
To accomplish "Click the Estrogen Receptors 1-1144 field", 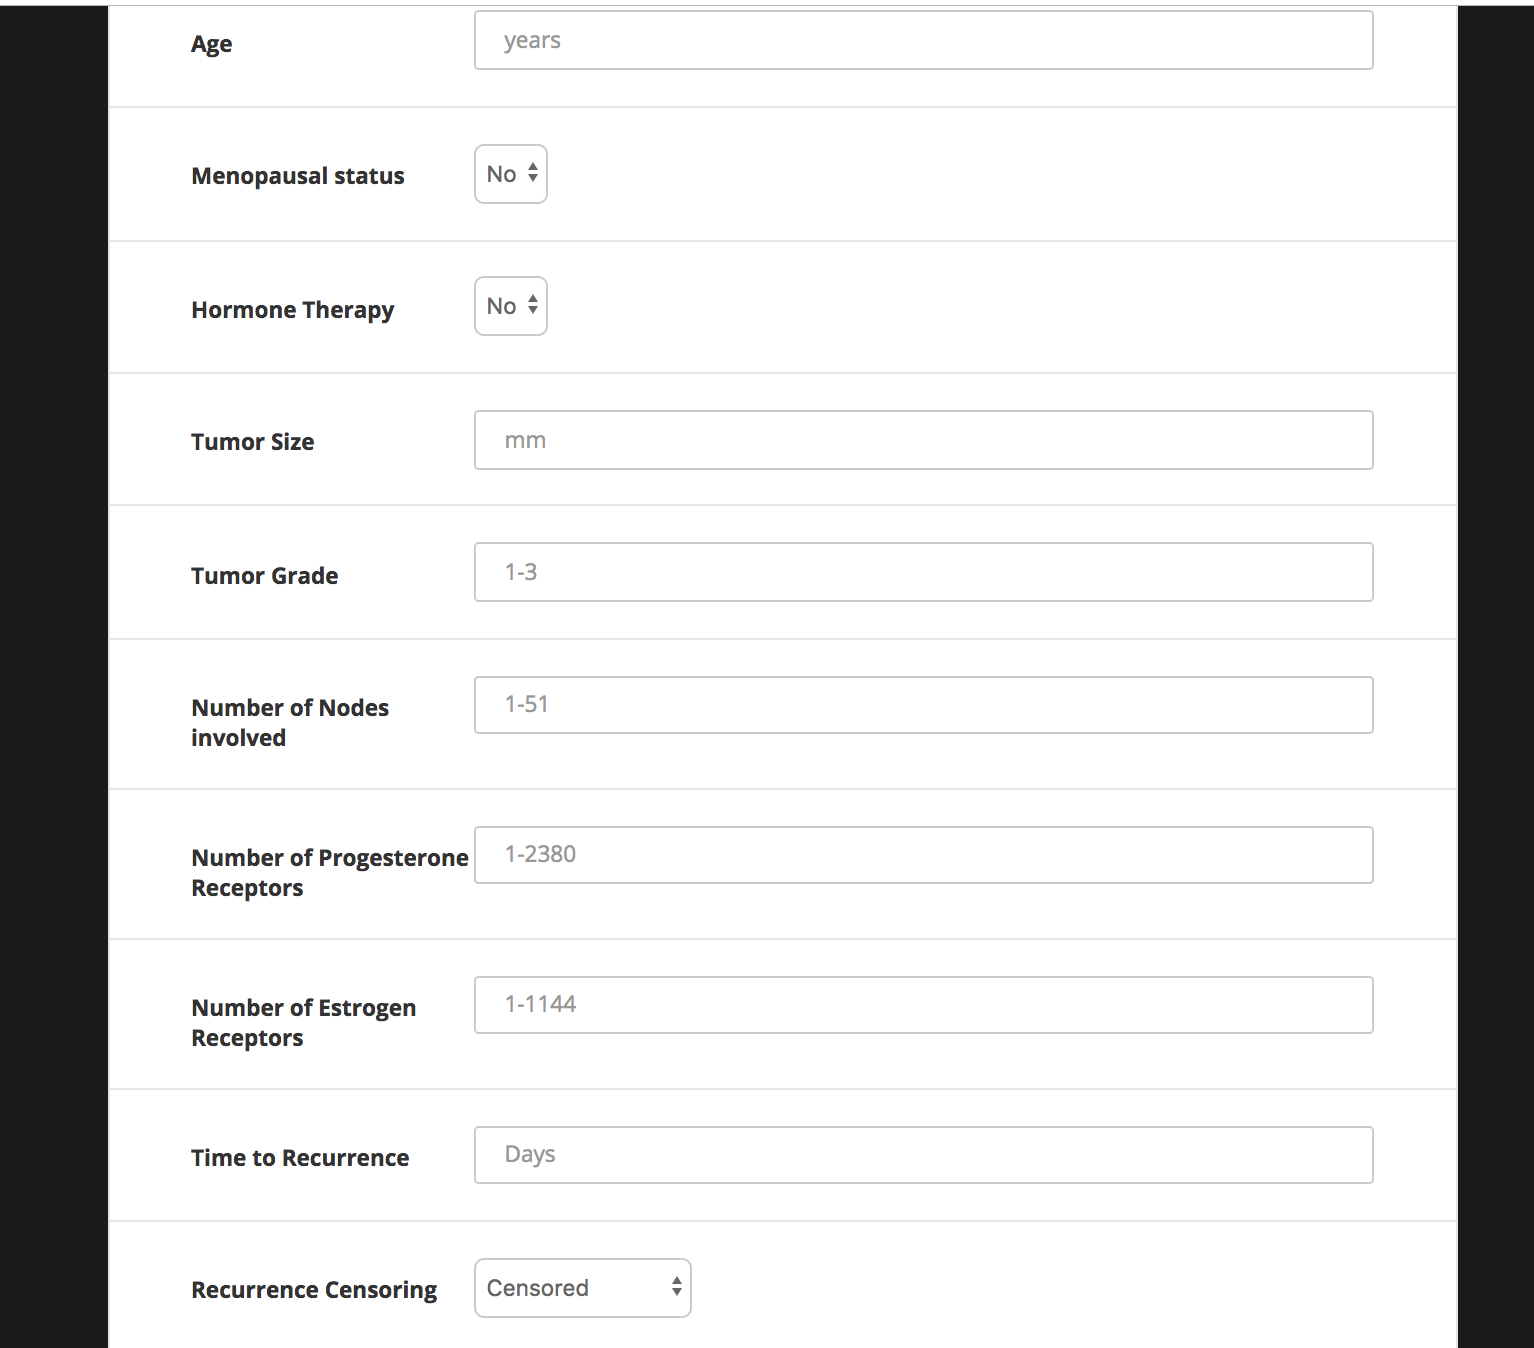I will coord(923,1005).
